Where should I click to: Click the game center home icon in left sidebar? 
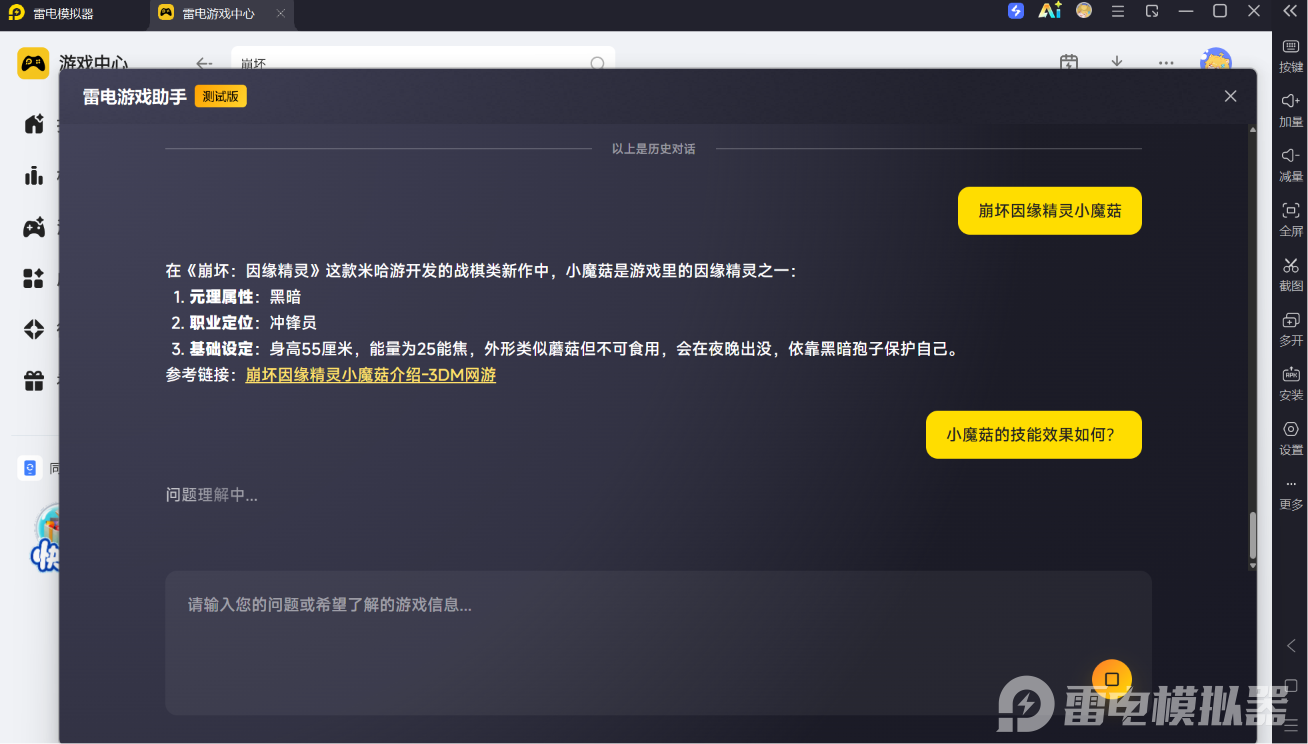coord(34,124)
